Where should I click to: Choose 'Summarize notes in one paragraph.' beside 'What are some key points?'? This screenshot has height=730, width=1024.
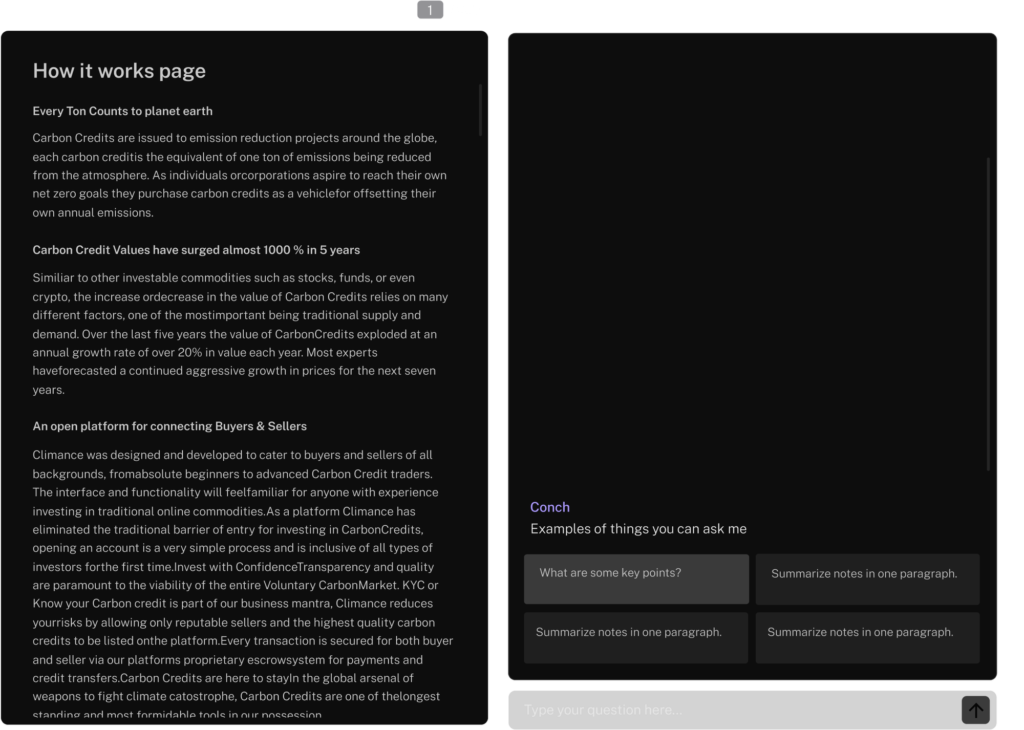[867, 579]
